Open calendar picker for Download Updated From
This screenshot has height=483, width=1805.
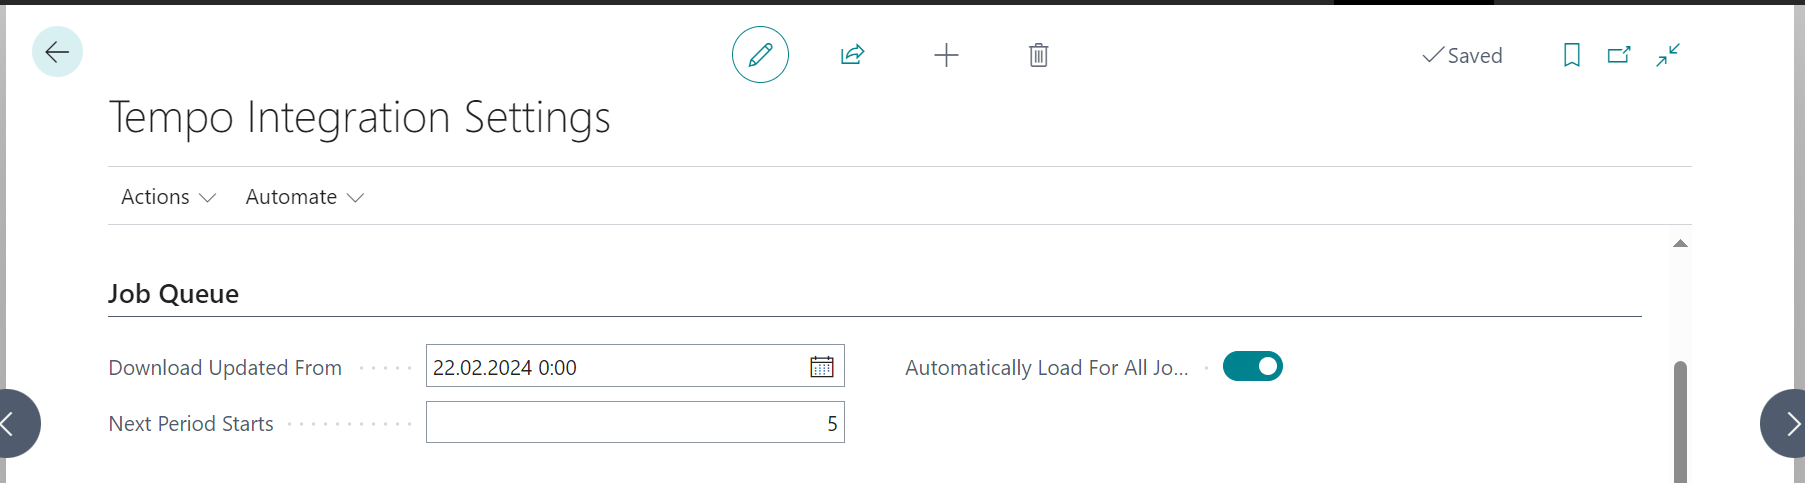coord(821,367)
